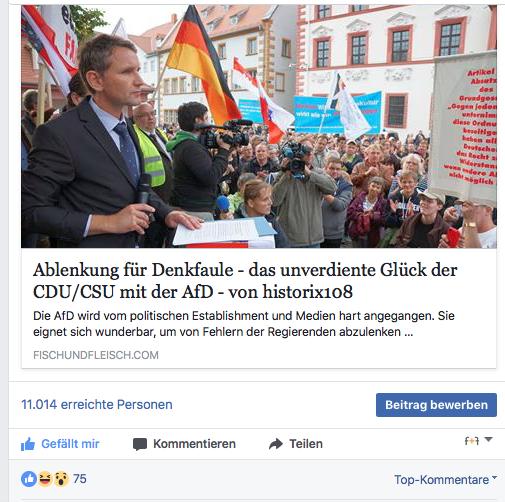
Task: Click the Teilen text label
Action: pos(306,444)
